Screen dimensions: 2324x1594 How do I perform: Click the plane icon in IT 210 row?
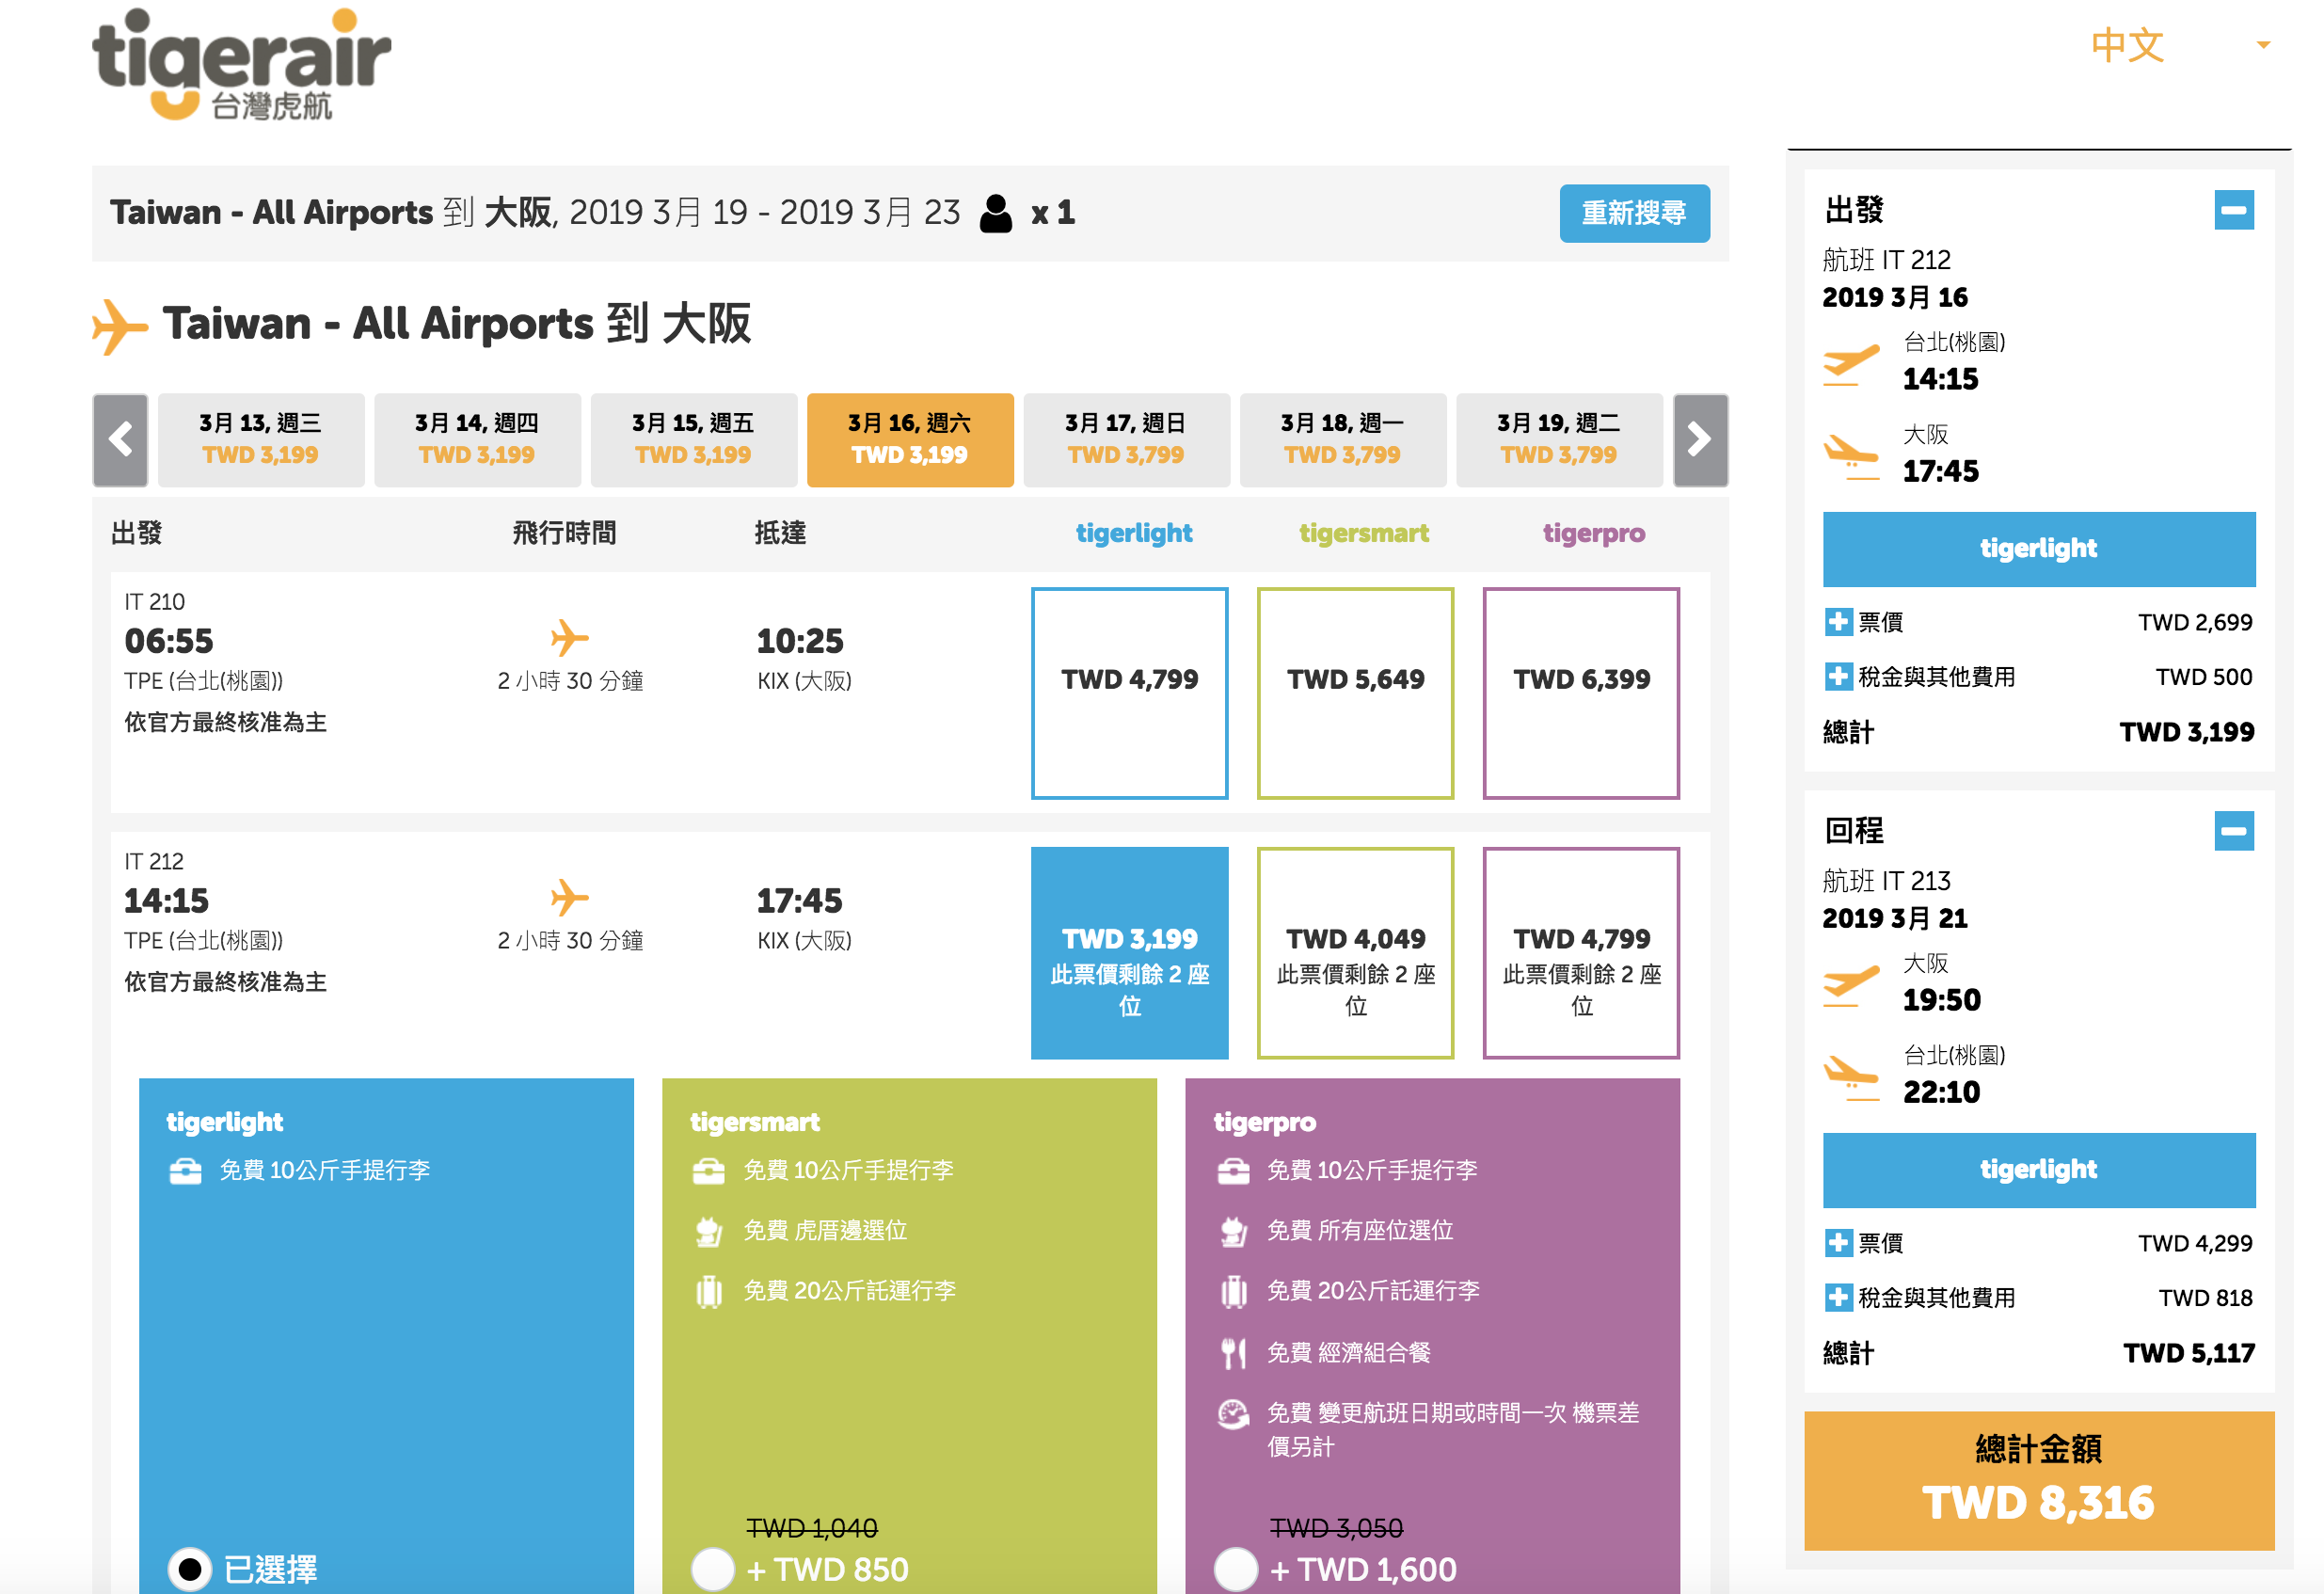[570, 638]
